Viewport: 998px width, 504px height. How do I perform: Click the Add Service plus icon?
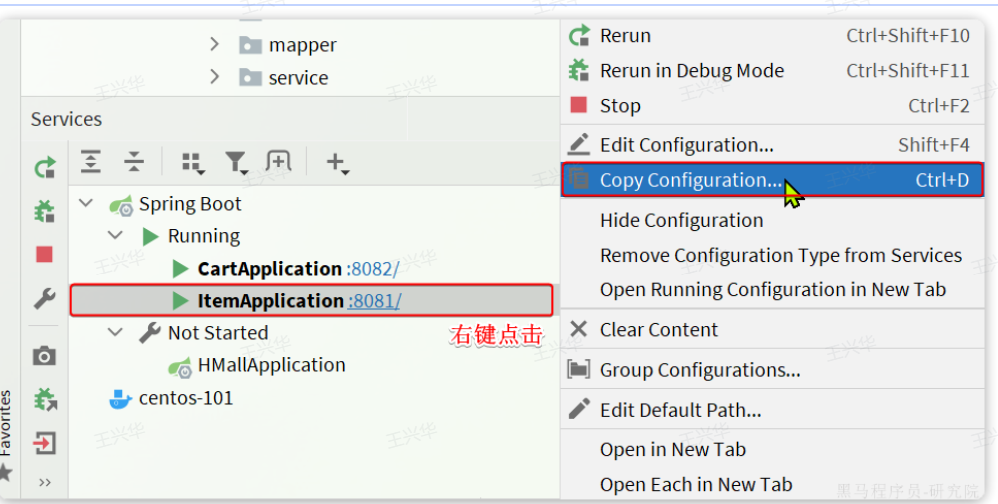tap(337, 162)
